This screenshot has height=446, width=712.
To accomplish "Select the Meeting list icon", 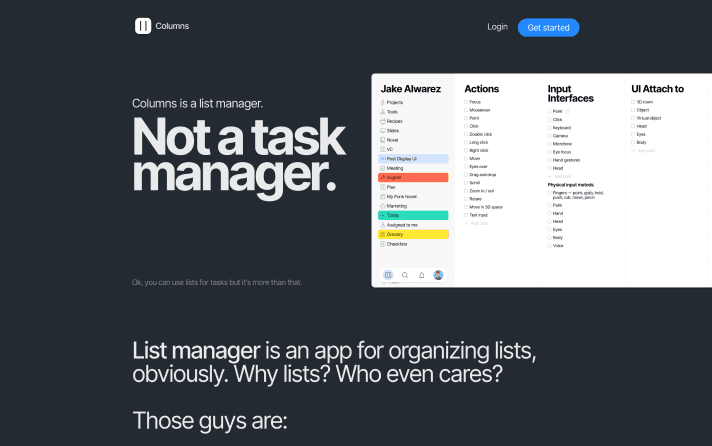I will [382, 168].
